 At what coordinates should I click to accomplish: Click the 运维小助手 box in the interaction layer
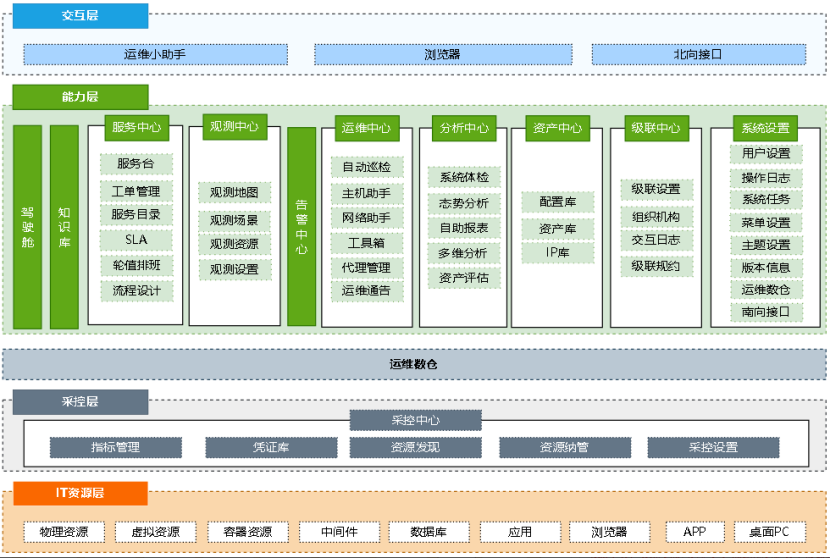coord(155,54)
